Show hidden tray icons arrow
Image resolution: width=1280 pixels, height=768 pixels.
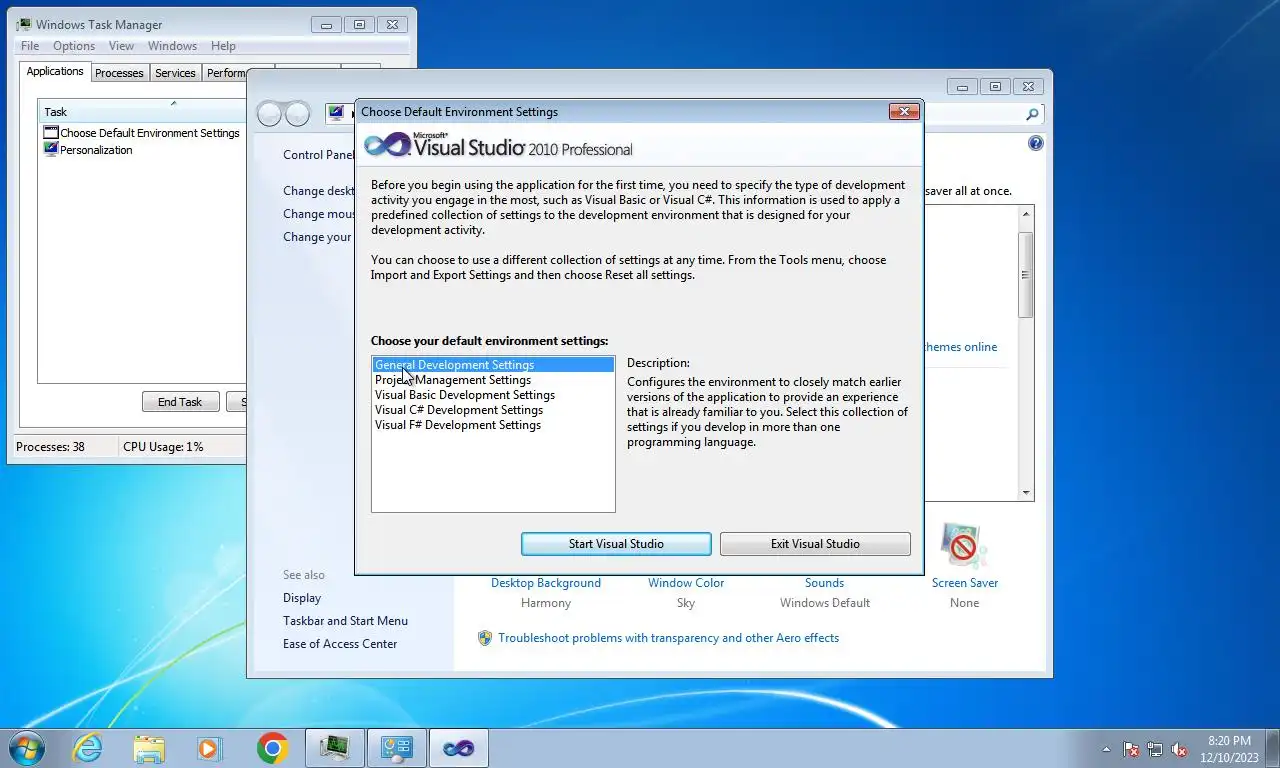(x=1106, y=749)
